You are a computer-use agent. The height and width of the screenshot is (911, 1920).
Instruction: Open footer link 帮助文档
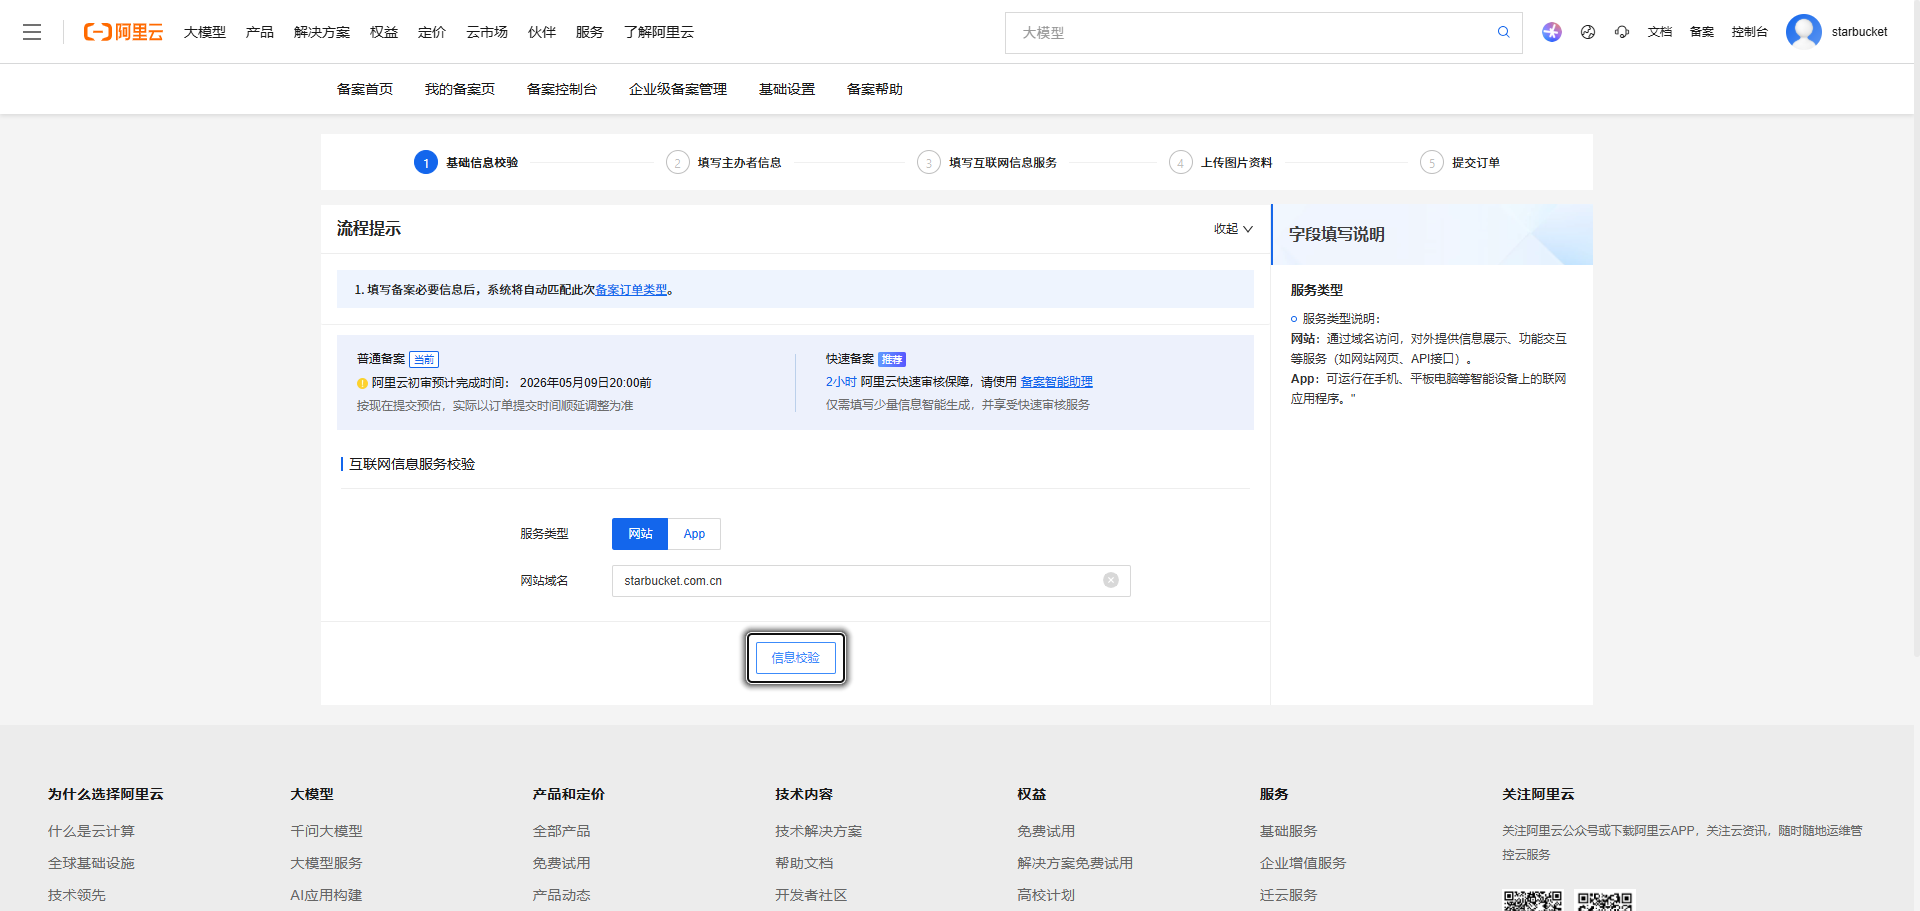[804, 863]
